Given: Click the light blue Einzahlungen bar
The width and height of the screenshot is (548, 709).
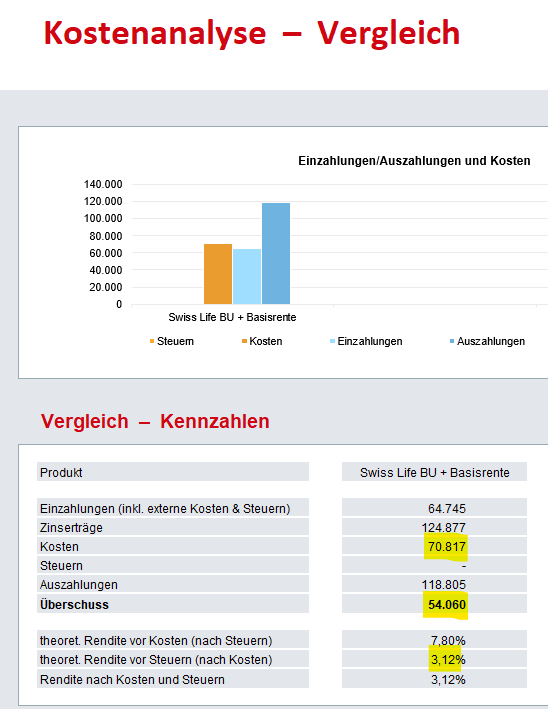Looking at the screenshot, I should click(x=247, y=276).
